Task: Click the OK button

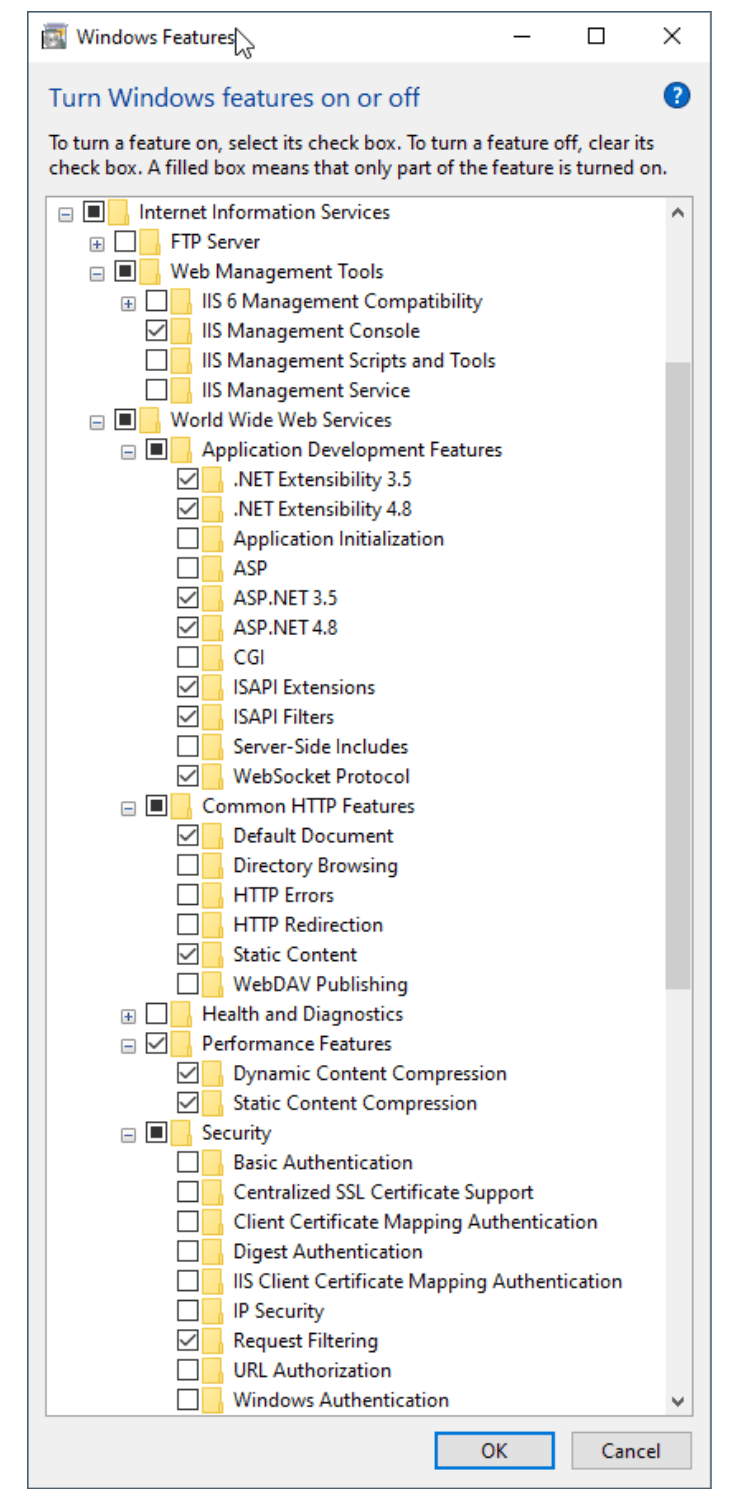Action: pyautogui.click(x=494, y=1450)
